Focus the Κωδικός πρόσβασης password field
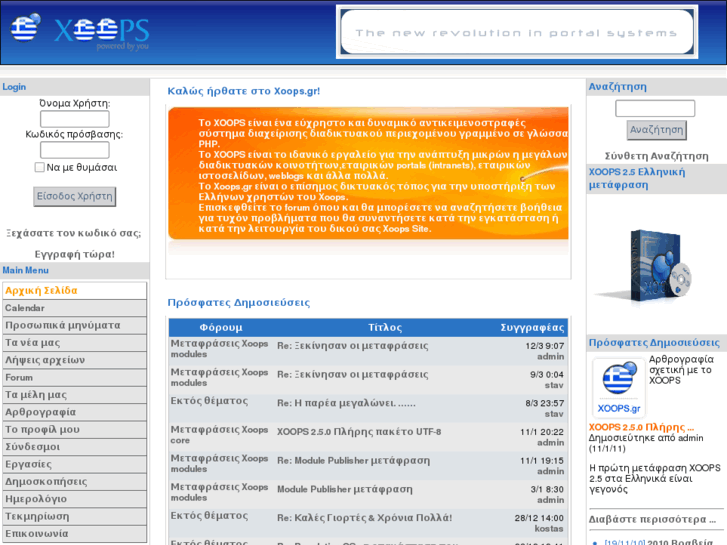Image resolution: width=727 pixels, height=545 pixels. click(75, 150)
